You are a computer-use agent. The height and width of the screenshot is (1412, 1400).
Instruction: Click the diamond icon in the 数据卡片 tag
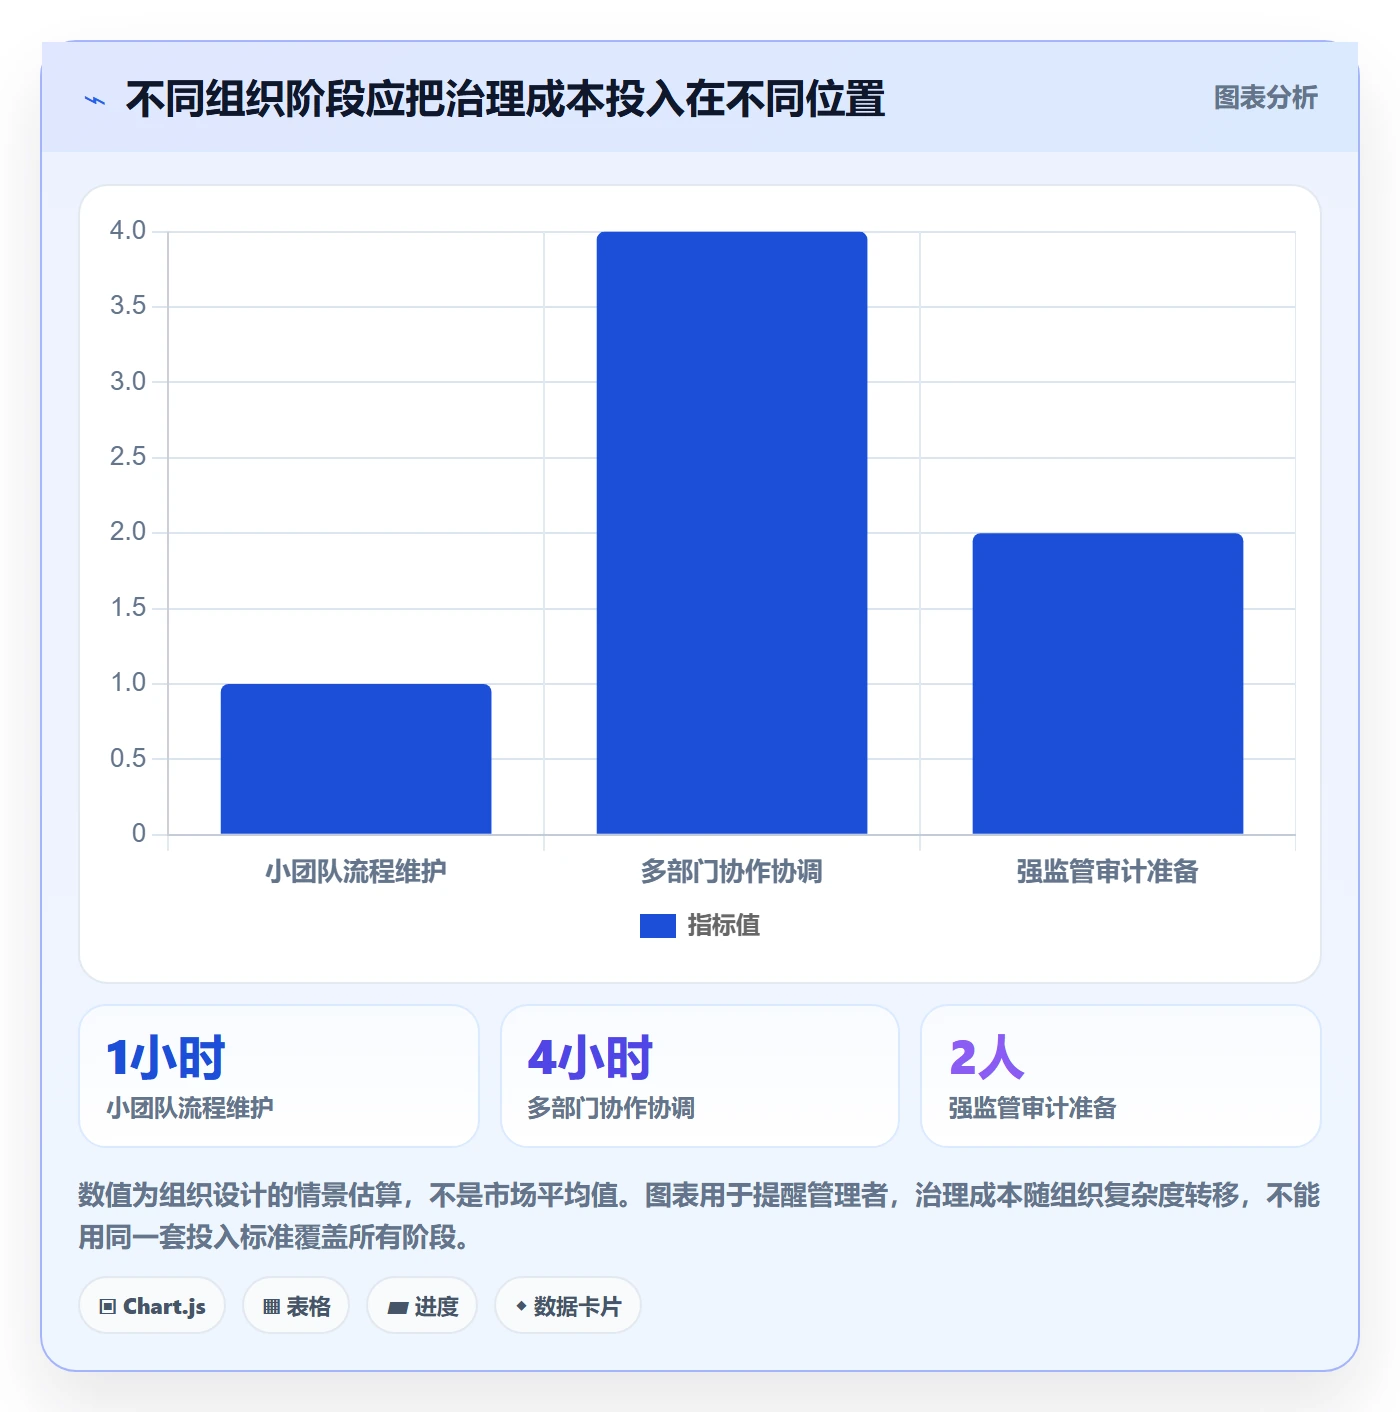tap(521, 1306)
